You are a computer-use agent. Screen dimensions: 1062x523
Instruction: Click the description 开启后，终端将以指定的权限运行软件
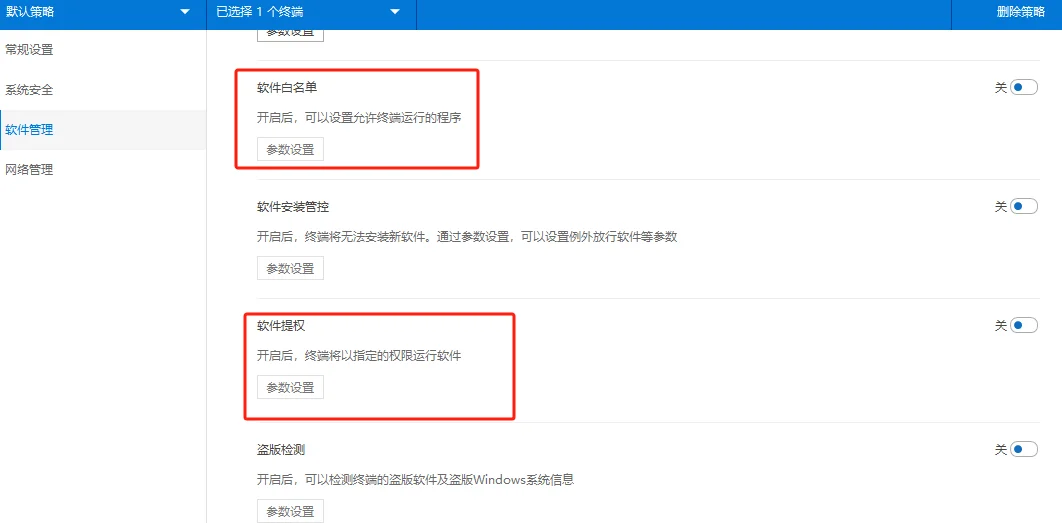click(x=359, y=355)
